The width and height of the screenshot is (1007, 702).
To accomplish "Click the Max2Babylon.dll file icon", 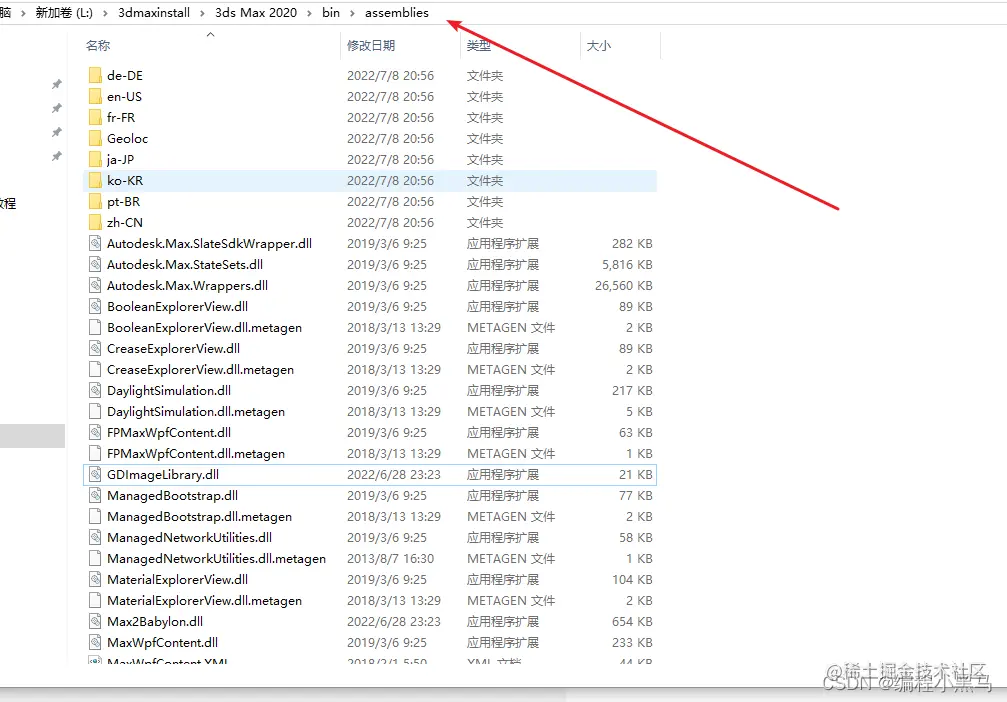I will tap(95, 622).
